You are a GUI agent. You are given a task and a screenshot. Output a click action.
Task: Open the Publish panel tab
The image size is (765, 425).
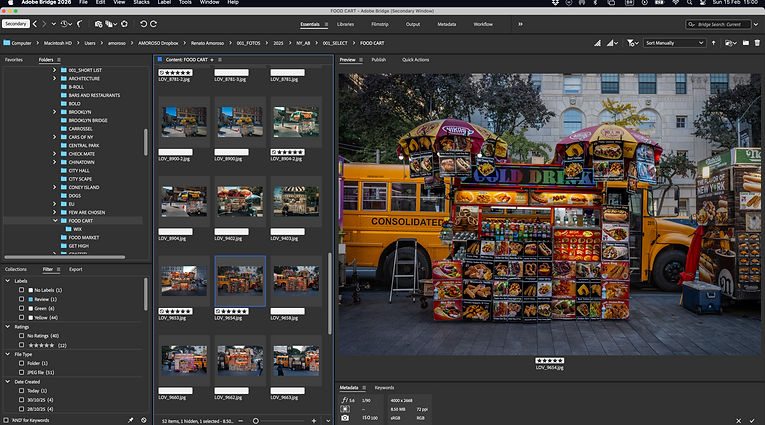pyautogui.click(x=379, y=60)
